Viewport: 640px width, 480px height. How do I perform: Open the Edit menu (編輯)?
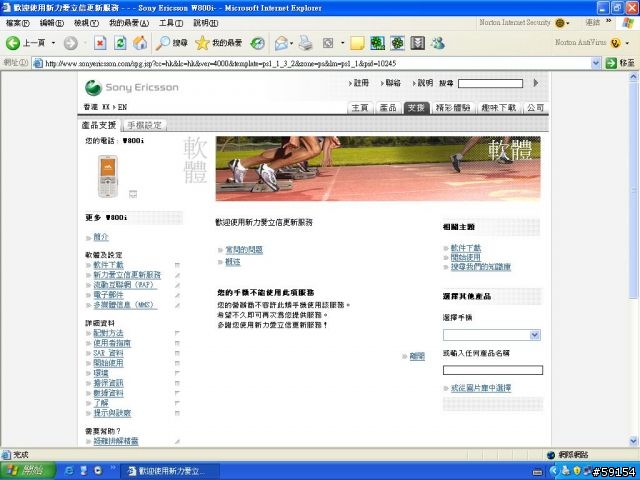click(52, 23)
